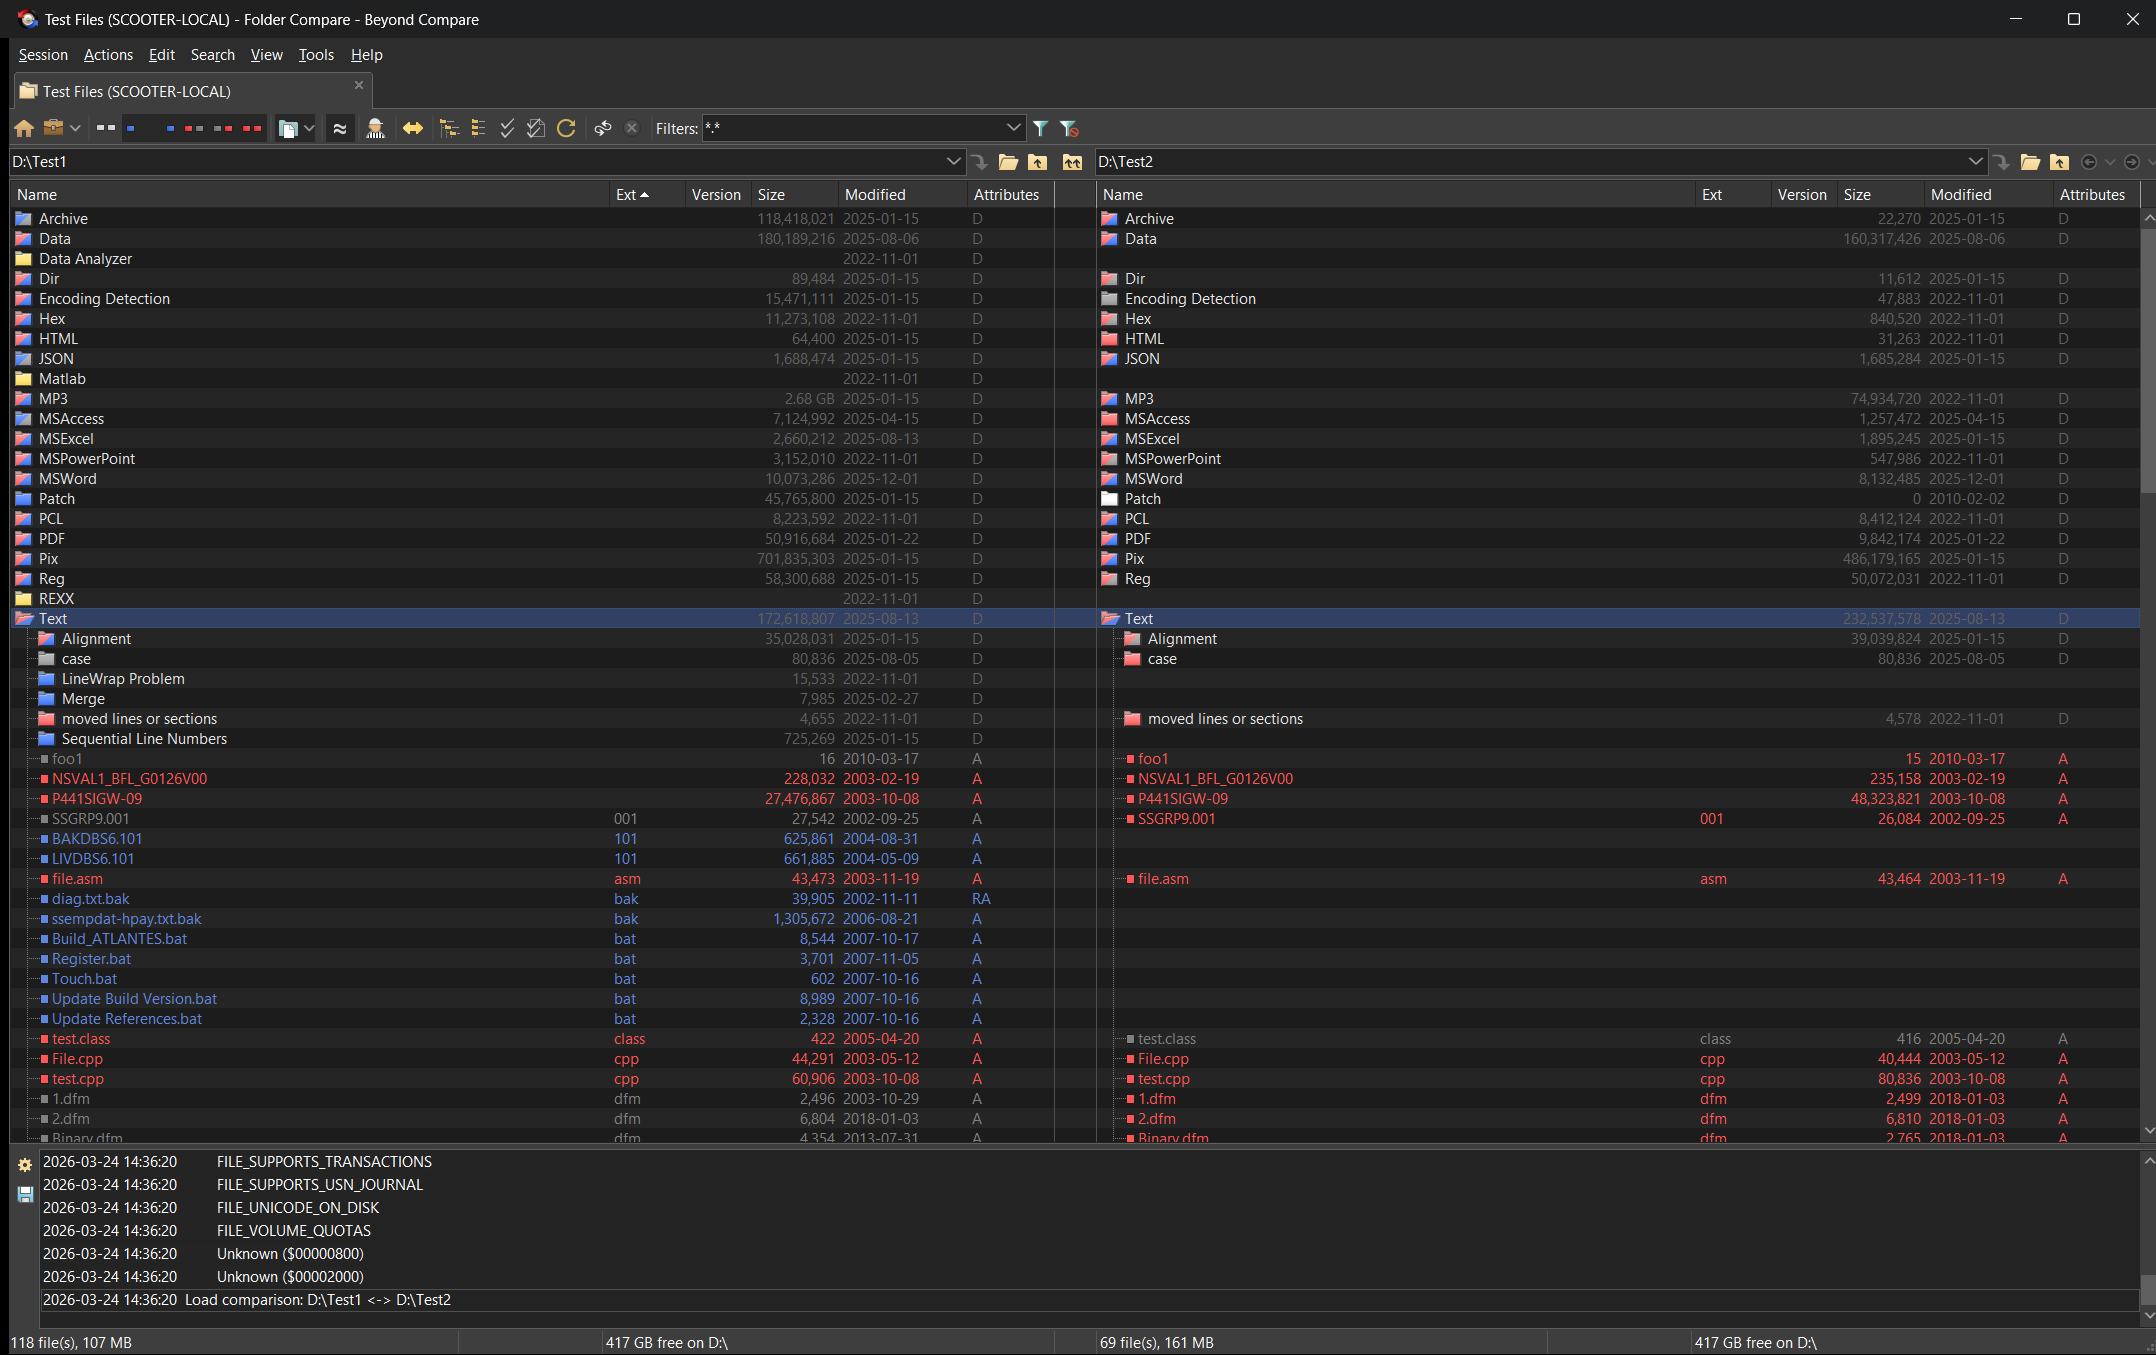Viewport: 2156px width, 1355px height.
Task: Collapse the Text folder in right pane
Action: click(1110, 619)
